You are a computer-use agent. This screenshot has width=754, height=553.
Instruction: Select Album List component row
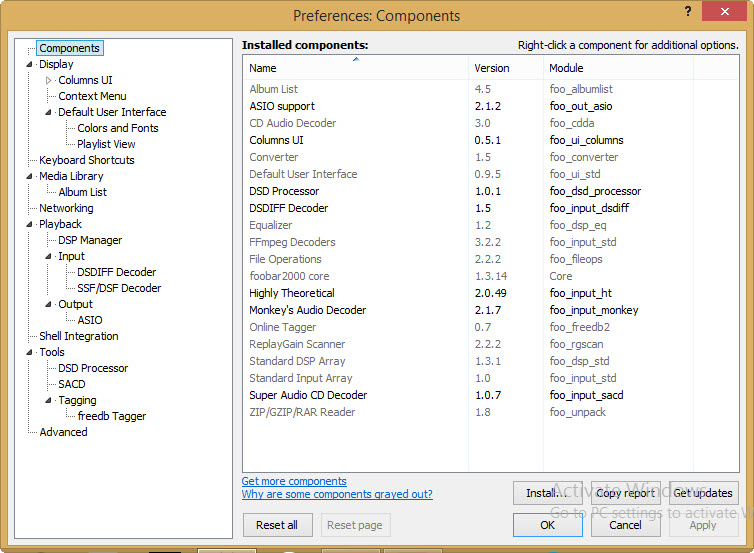click(x=490, y=89)
